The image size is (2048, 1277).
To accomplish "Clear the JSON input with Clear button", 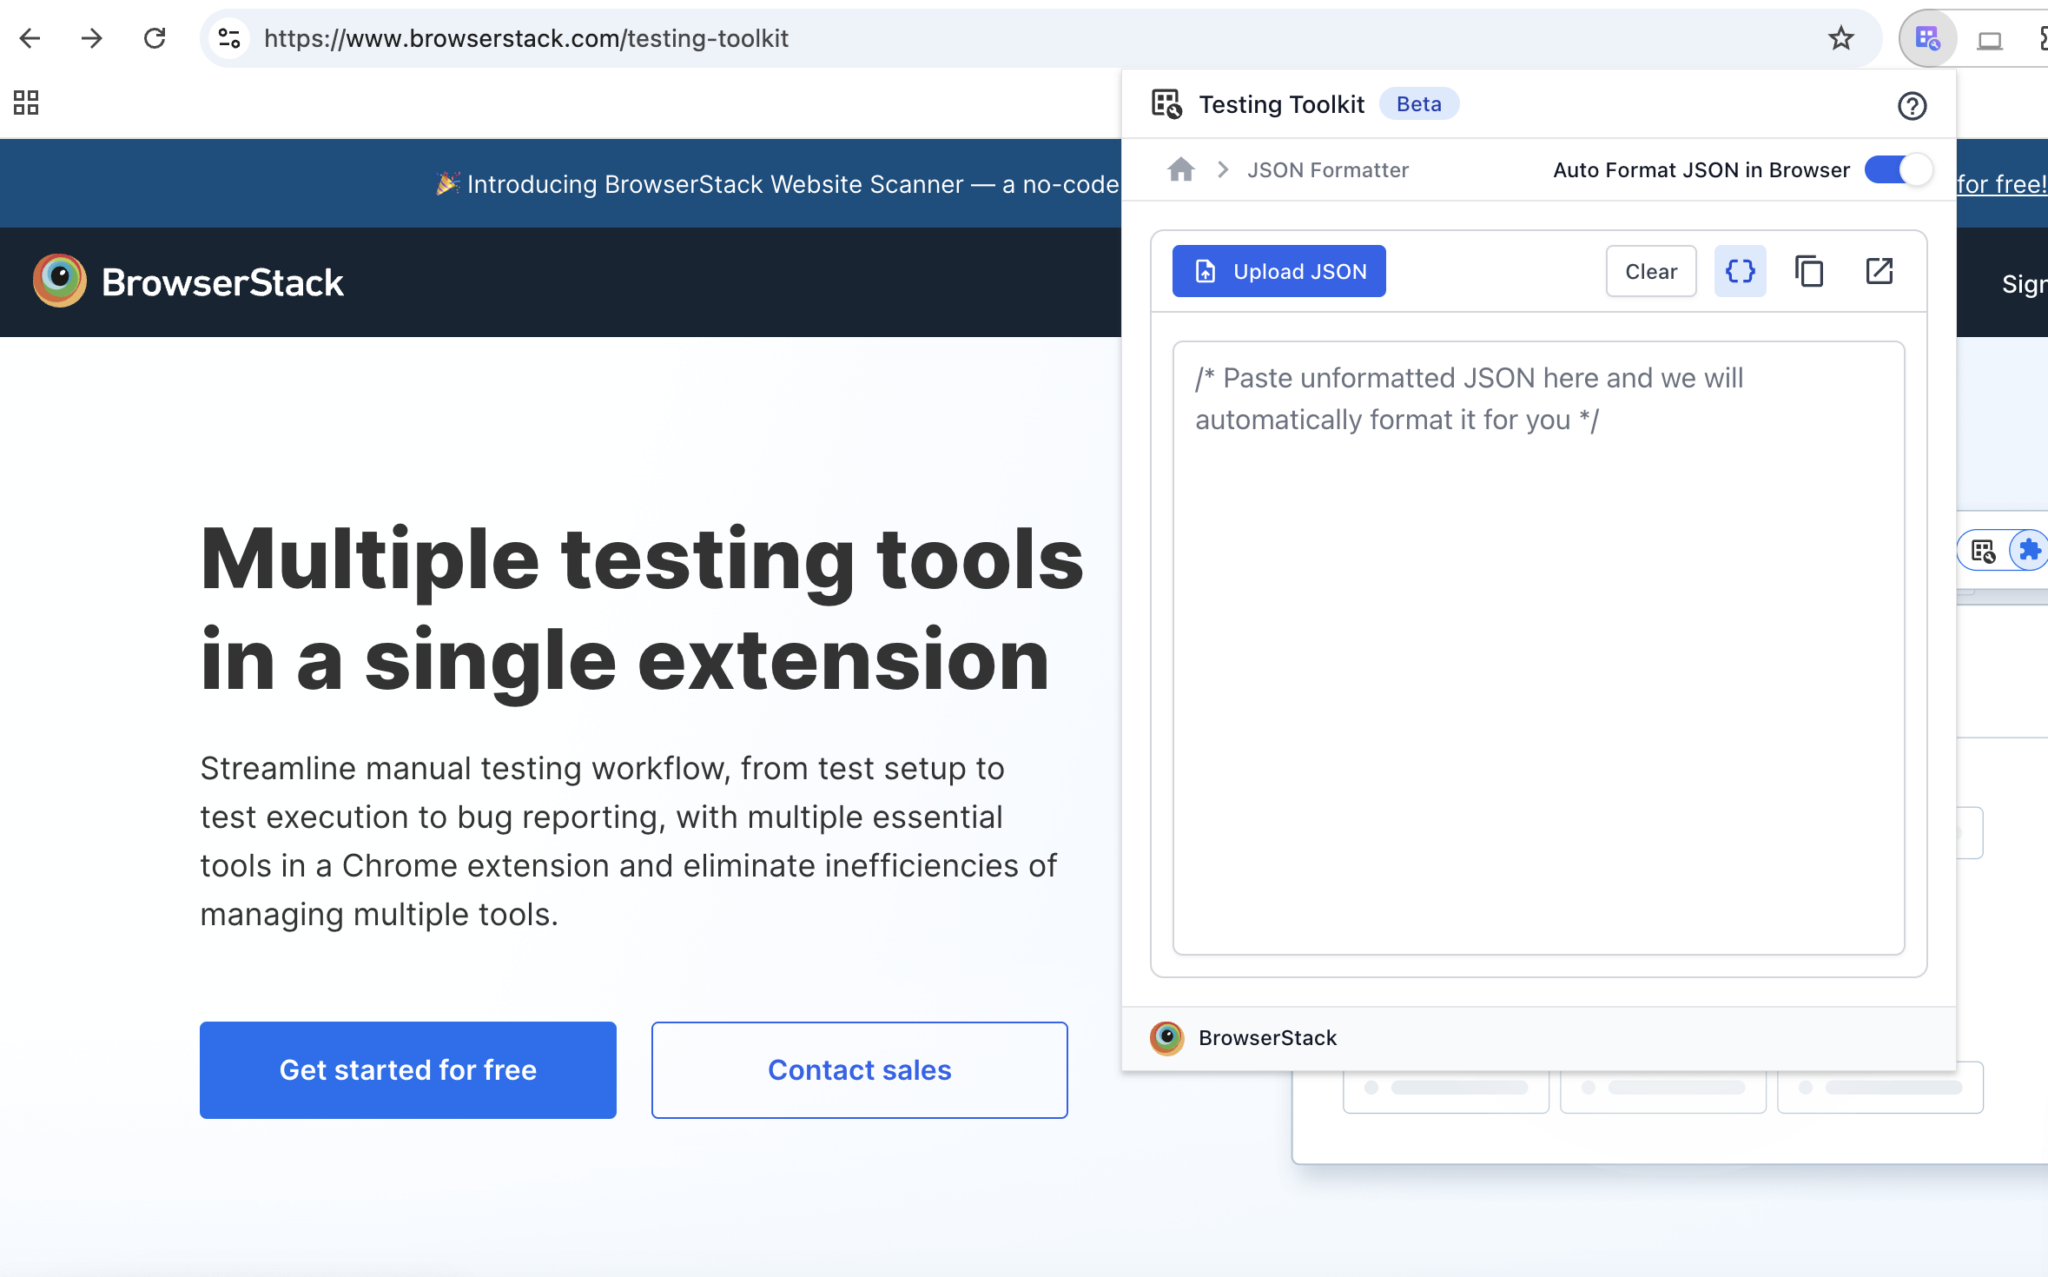I will point(1650,271).
